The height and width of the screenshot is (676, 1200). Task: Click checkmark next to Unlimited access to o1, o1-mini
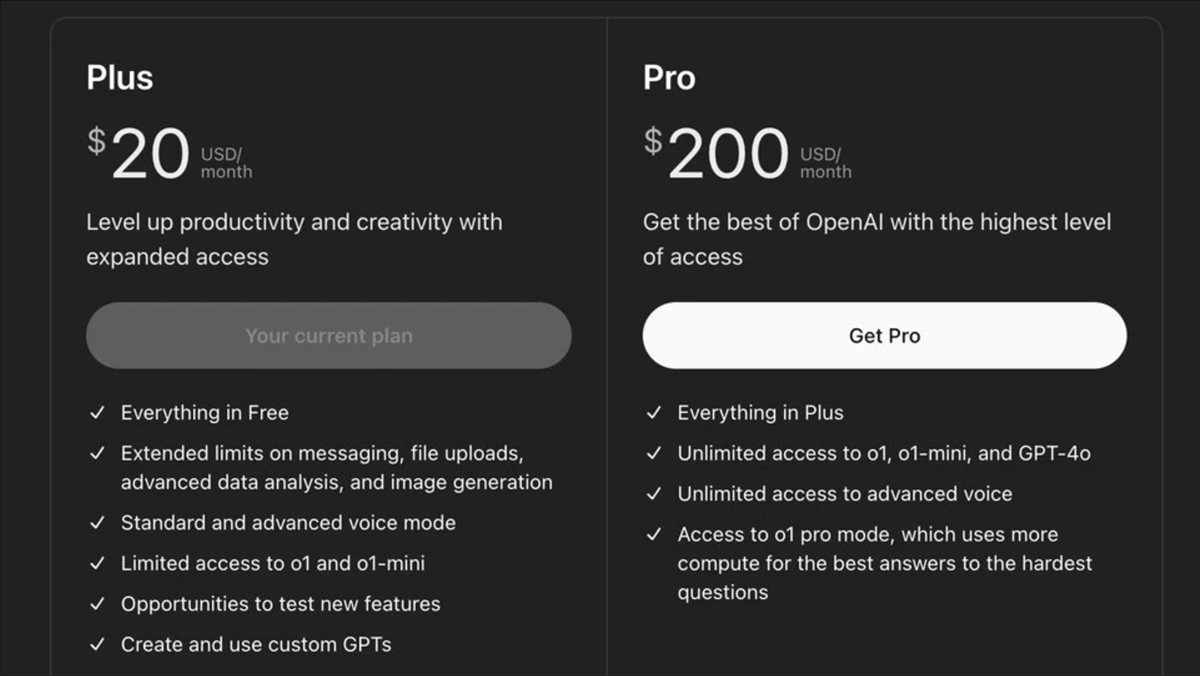click(x=654, y=453)
